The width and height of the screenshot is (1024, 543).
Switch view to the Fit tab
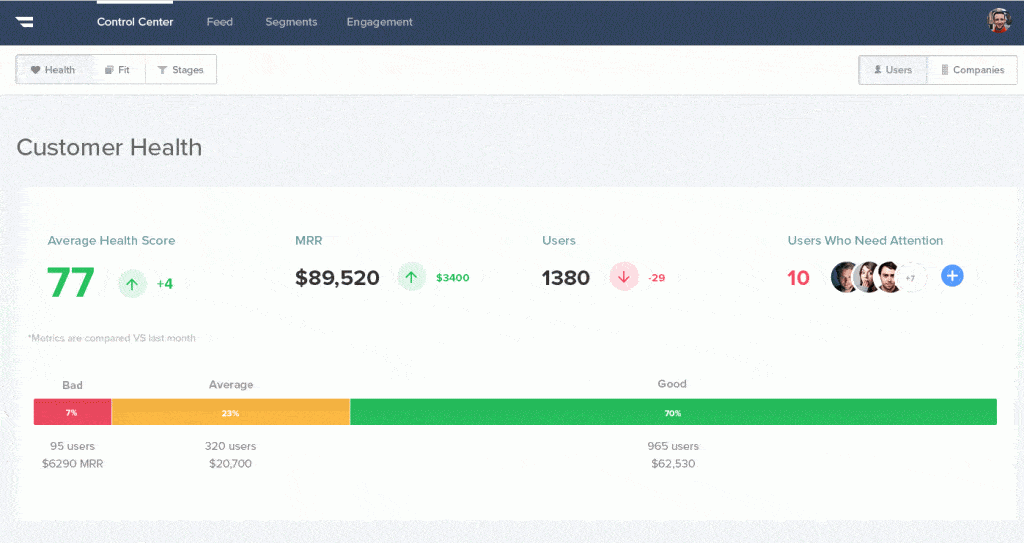click(x=118, y=70)
